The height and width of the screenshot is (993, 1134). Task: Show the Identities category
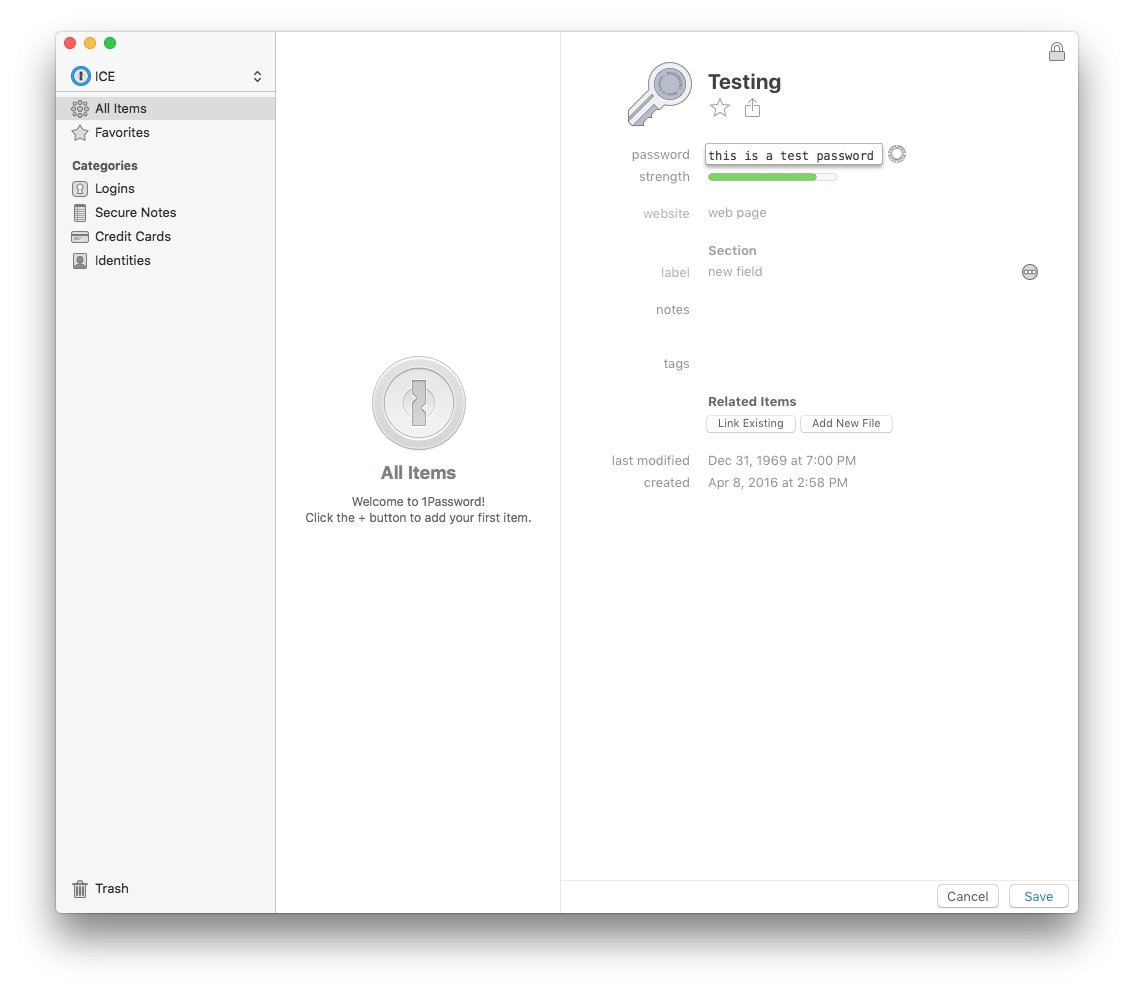tap(166, 260)
